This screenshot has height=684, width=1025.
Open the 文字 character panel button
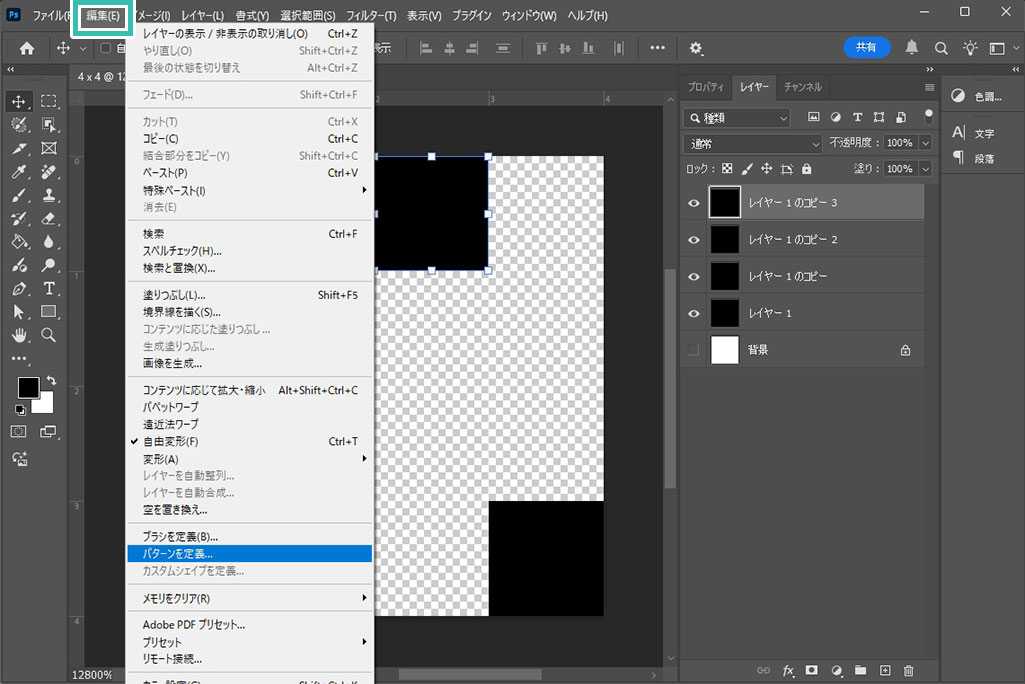pos(974,133)
